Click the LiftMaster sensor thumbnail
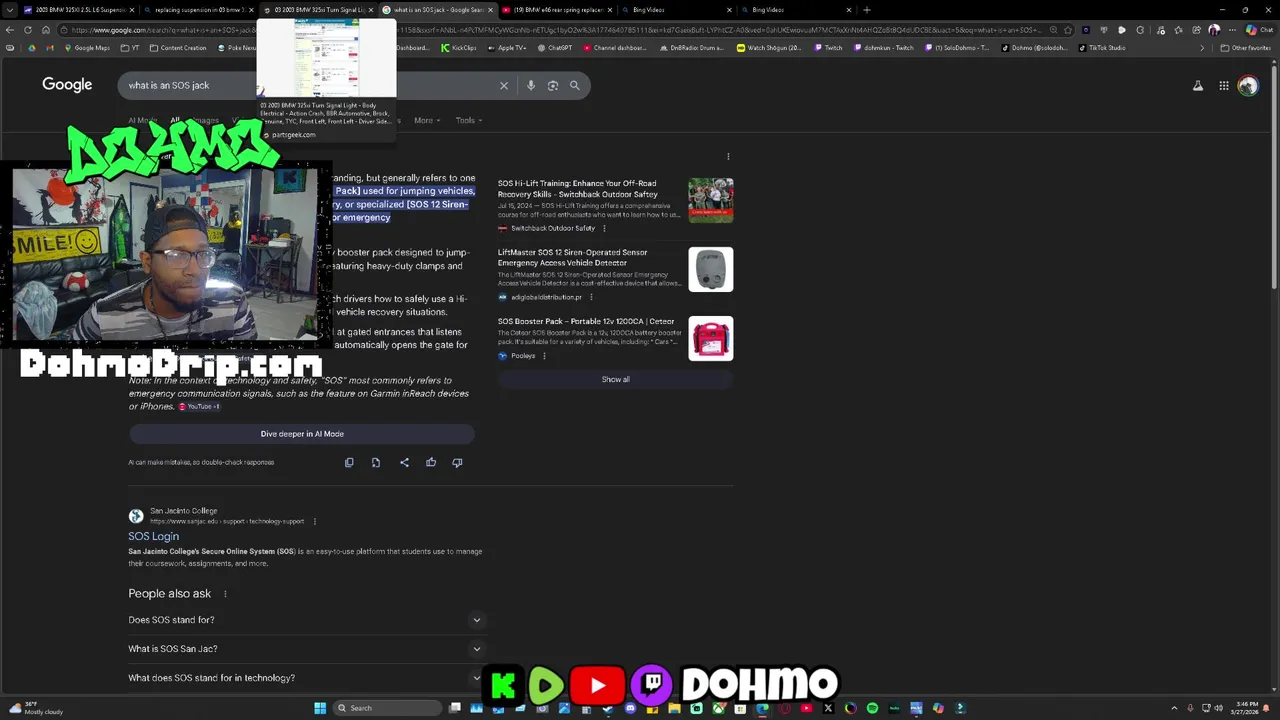Screen dimensions: 1280x720 point(711,270)
